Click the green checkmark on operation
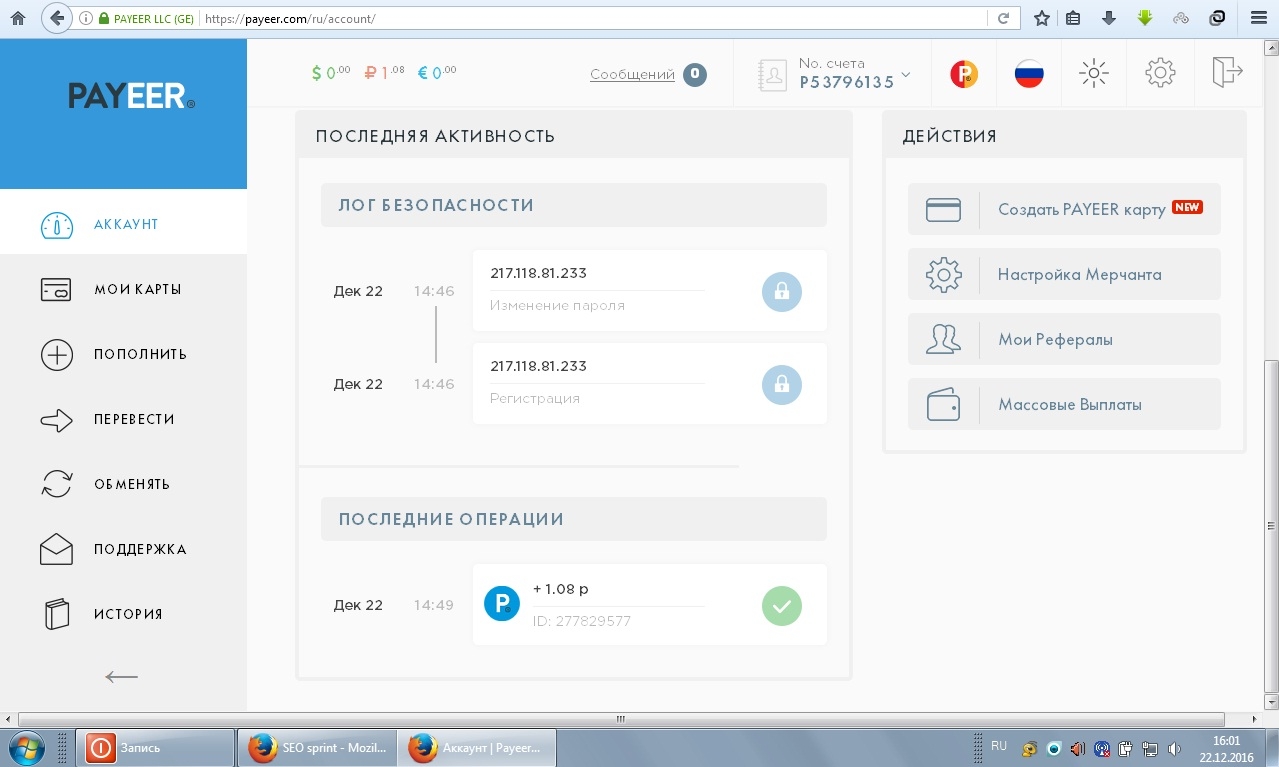This screenshot has height=767, width=1279. click(x=782, y=606)
